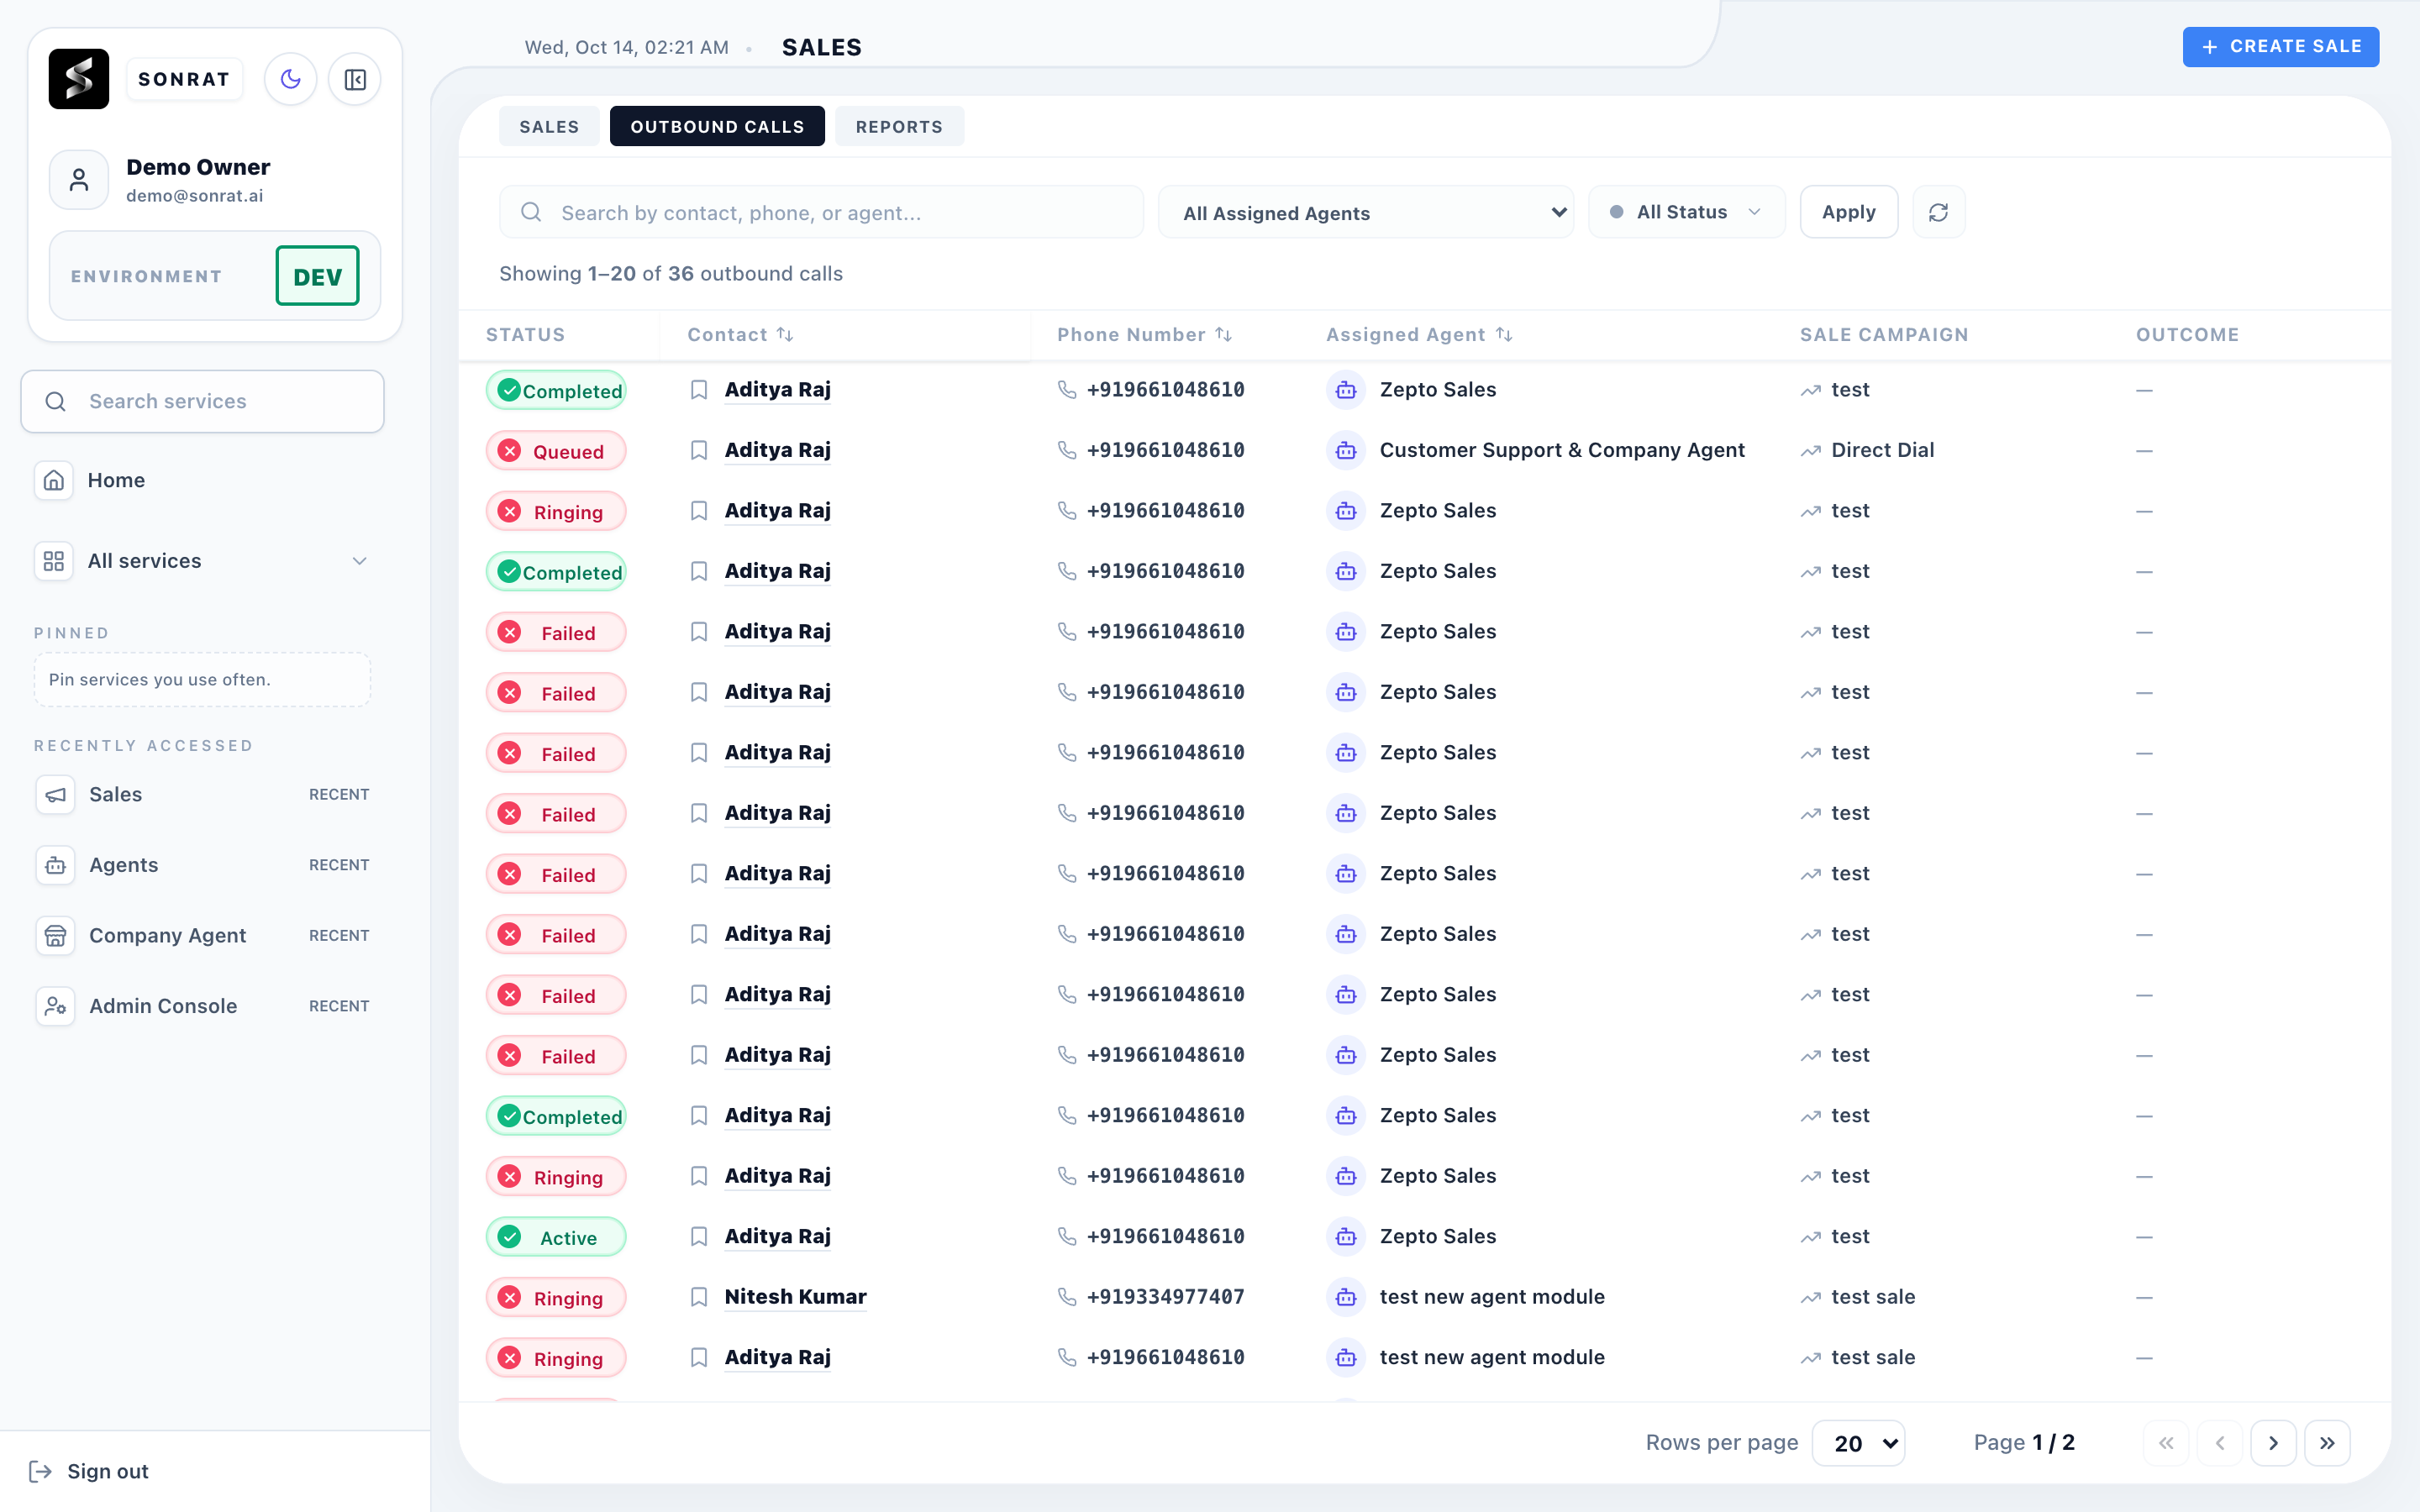Toggle the bookmark in the Active status row
2420x1512 pixels.
pyautogui.click(x=699, y=1236)
